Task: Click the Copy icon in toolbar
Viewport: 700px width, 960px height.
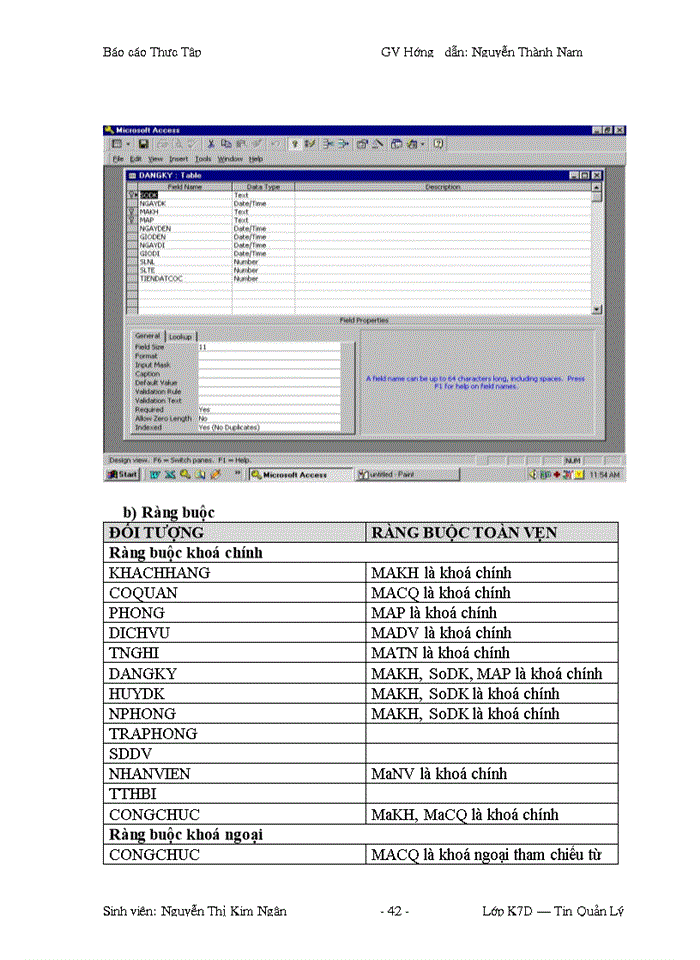Action: (226, 144)
